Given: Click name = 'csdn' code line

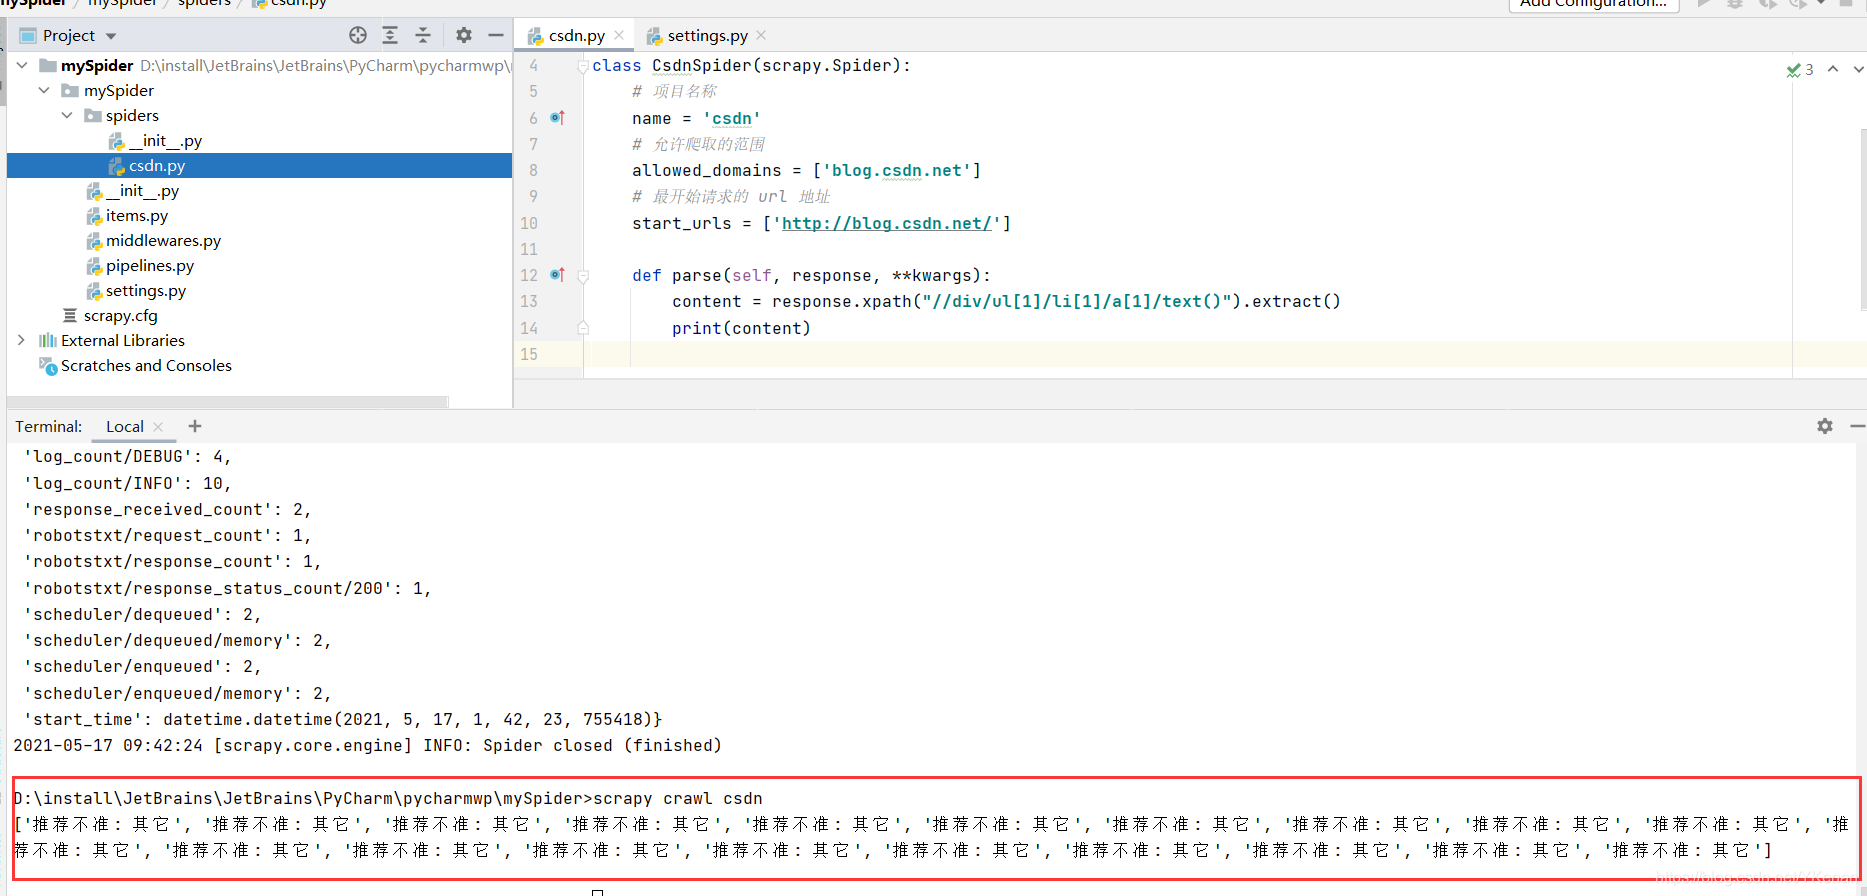Looking at the screenshot, I should (696, 118).
